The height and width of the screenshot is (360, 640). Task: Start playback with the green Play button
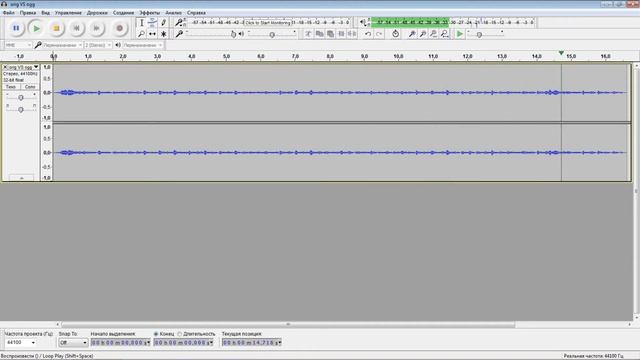tap(36, 28)
